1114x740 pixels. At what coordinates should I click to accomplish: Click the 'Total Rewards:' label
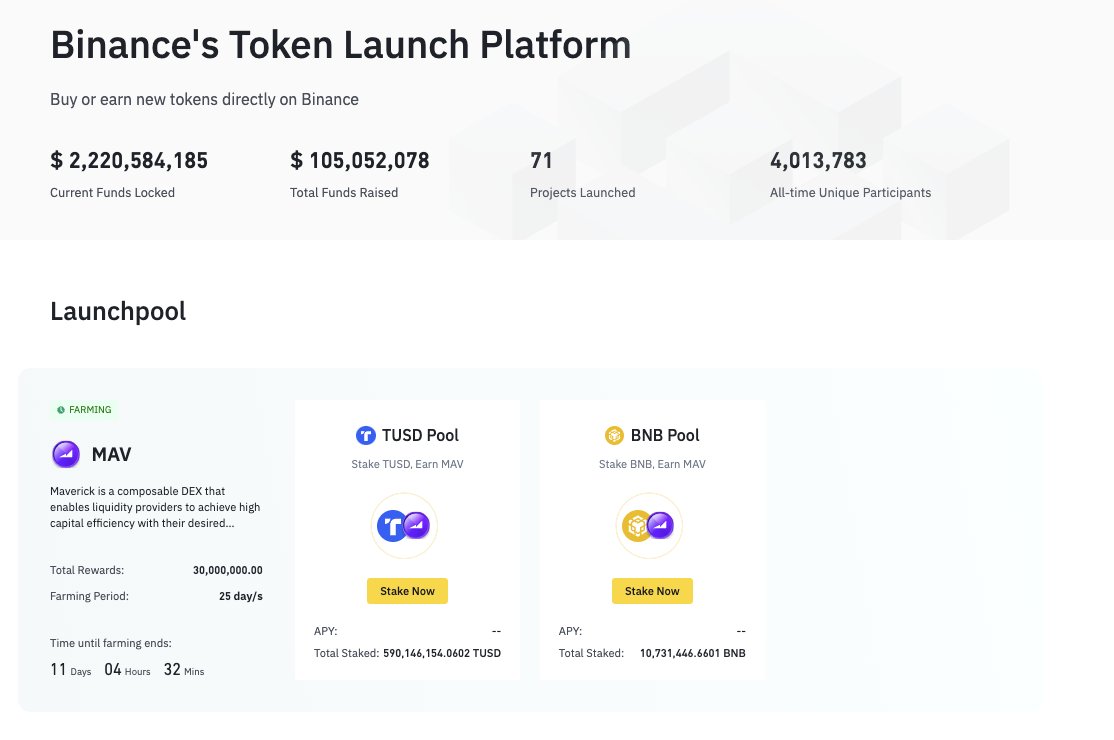pos(87,570)
